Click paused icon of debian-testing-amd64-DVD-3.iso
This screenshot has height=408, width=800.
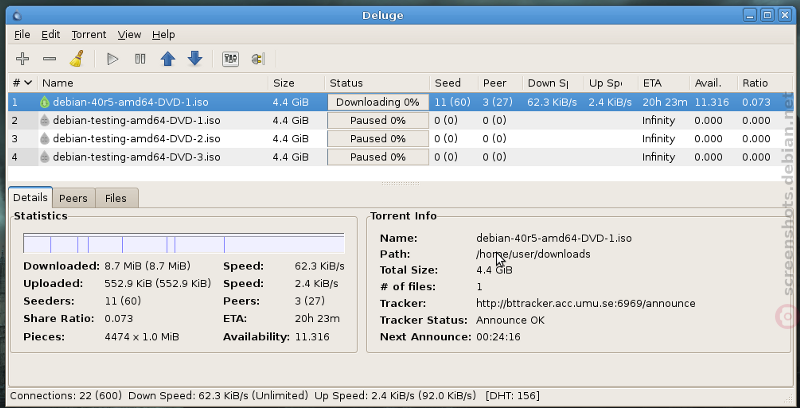click(x=45, y=157)
